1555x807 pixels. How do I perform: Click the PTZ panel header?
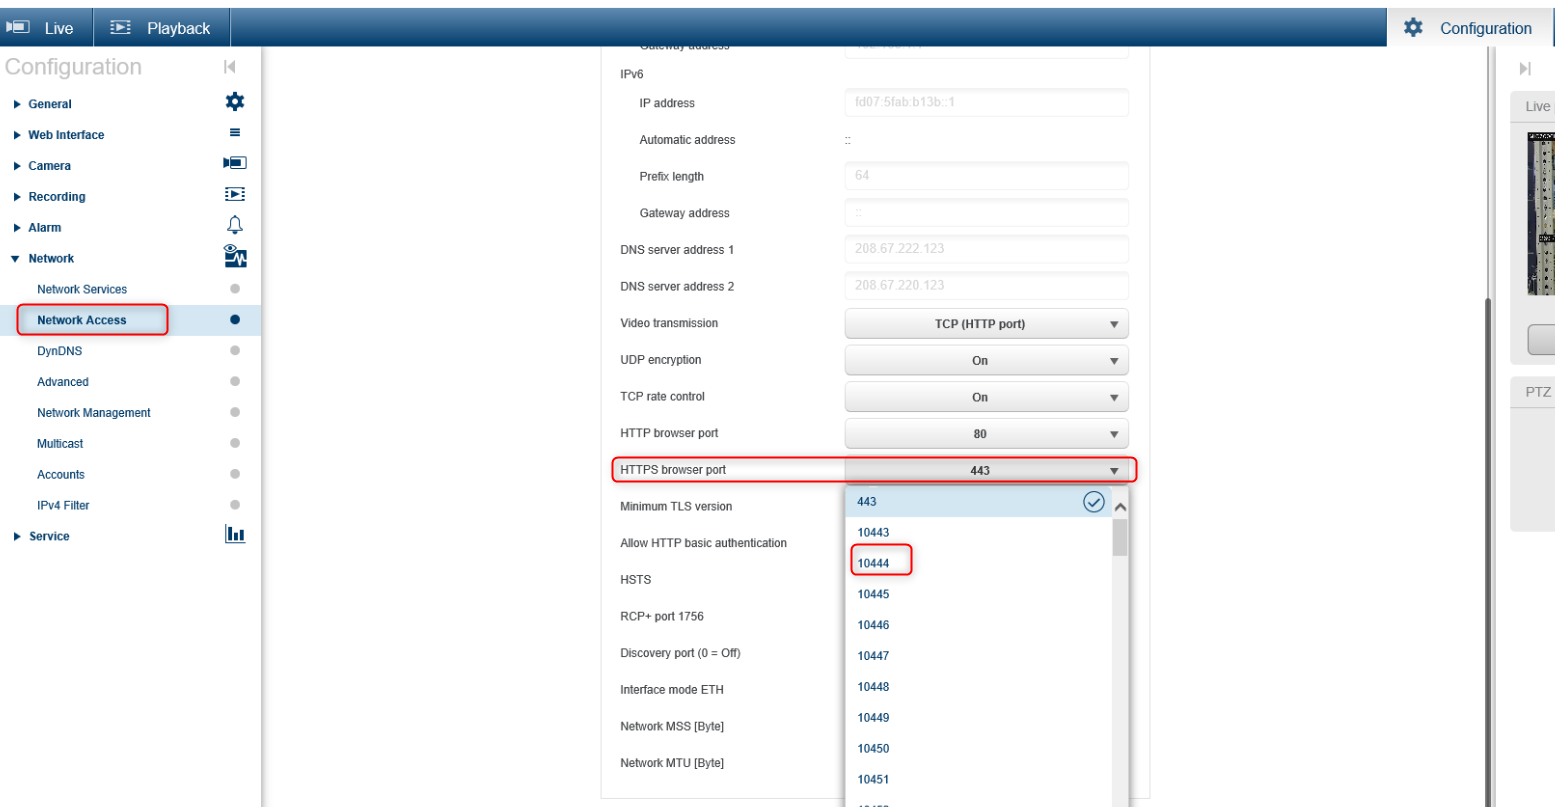(1533, 392)
